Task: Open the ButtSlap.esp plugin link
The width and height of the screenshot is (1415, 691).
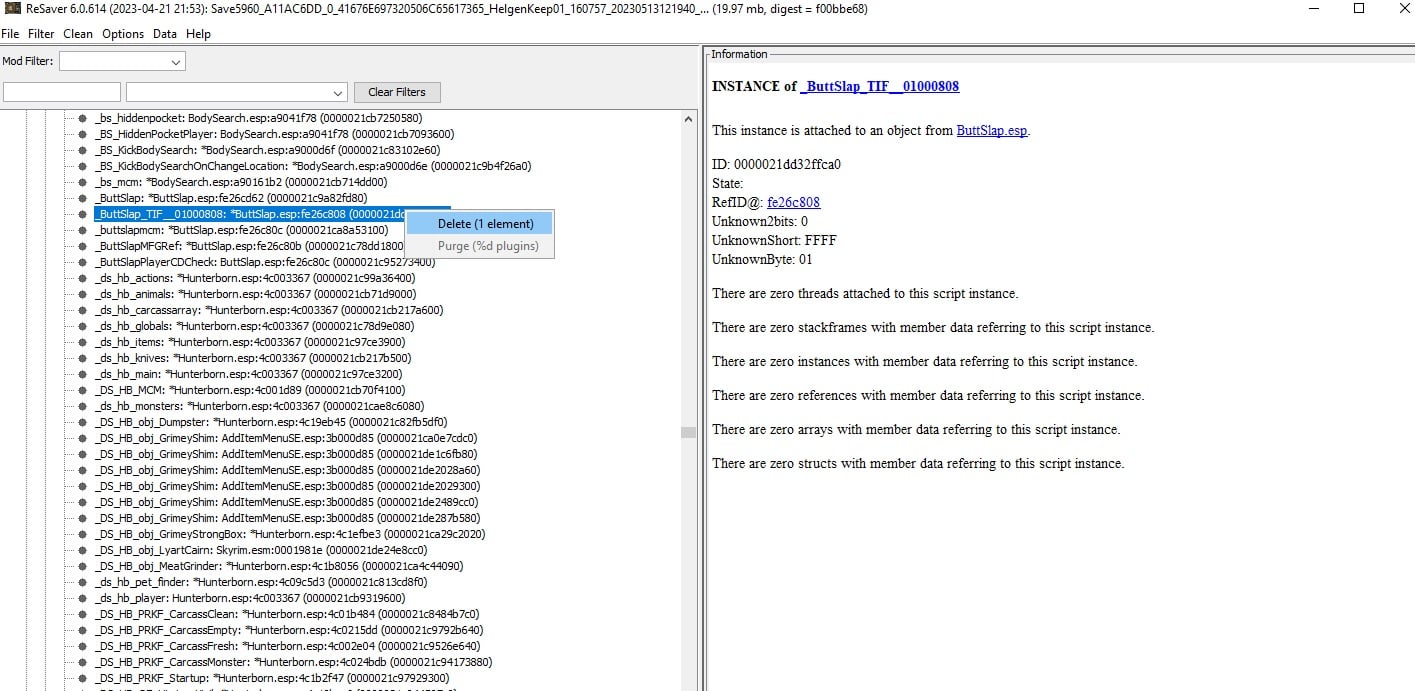Action: [x=991, y=130]
